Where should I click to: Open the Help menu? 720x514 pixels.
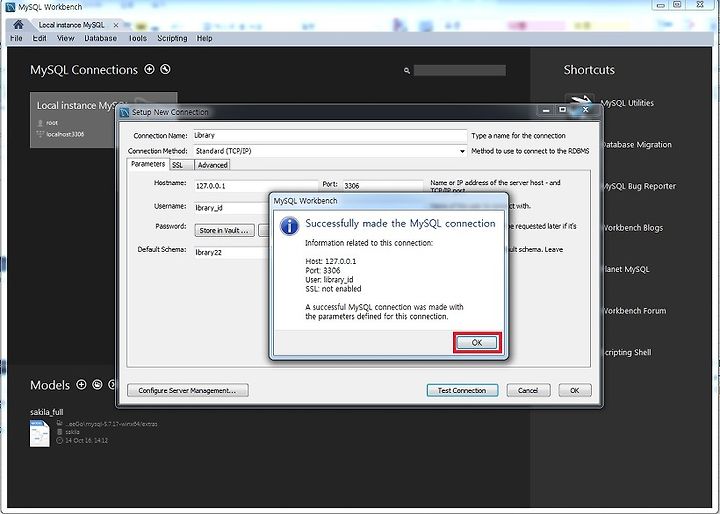coord(204,39)
